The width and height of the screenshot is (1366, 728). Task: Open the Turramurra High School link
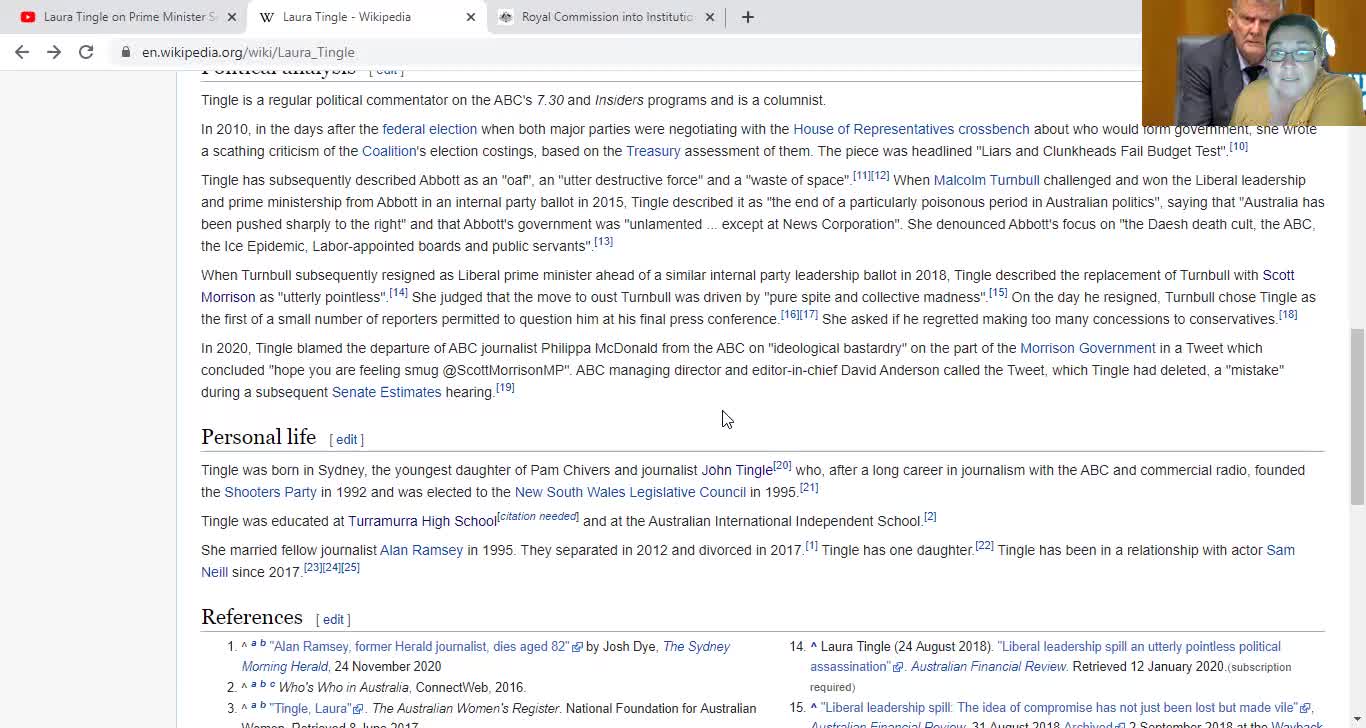pyautogui.click(x=422, y=521)
